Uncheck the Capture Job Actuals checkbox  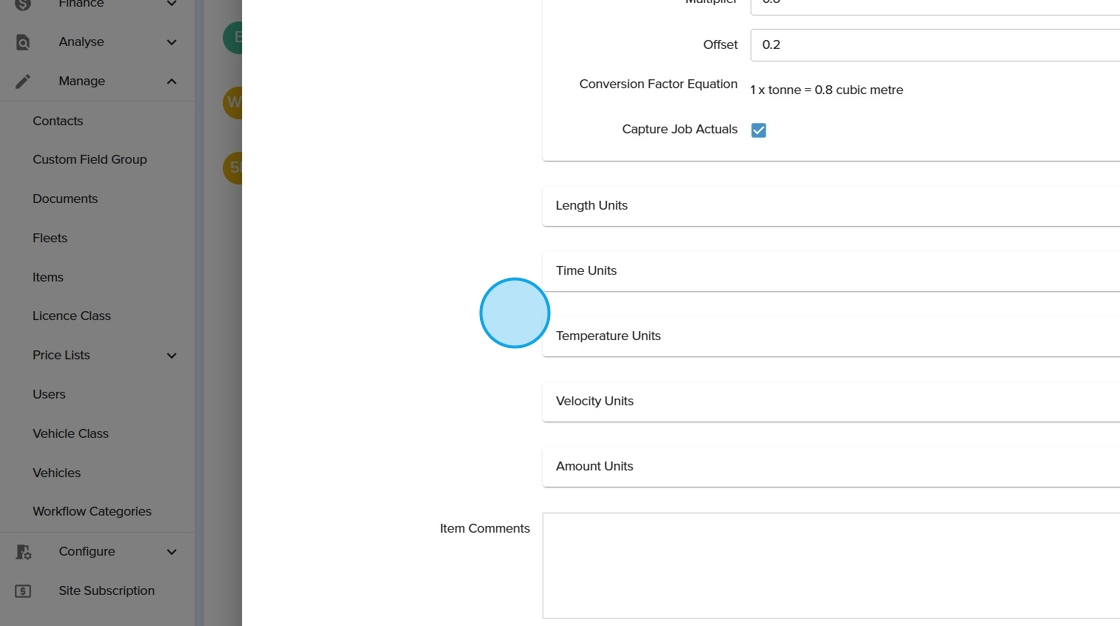click(758, 130)
